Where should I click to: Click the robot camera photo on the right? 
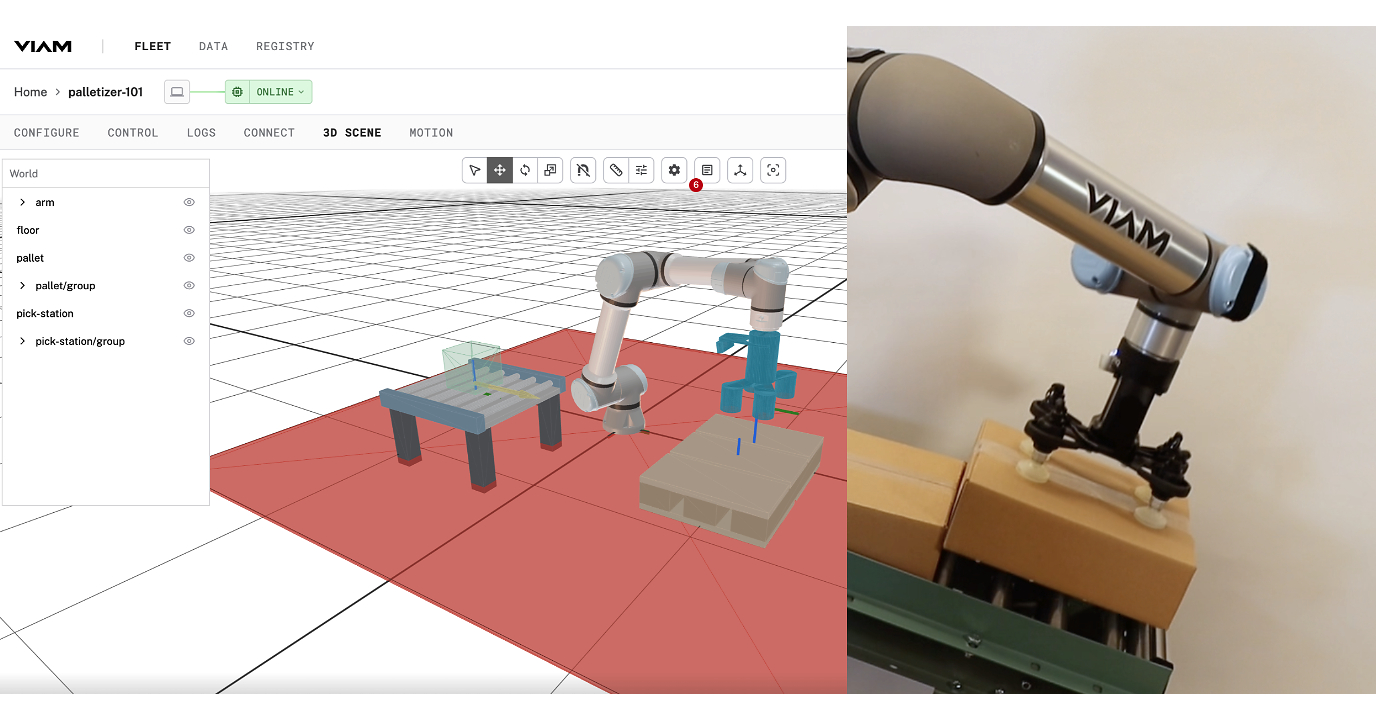point(1111,360)
